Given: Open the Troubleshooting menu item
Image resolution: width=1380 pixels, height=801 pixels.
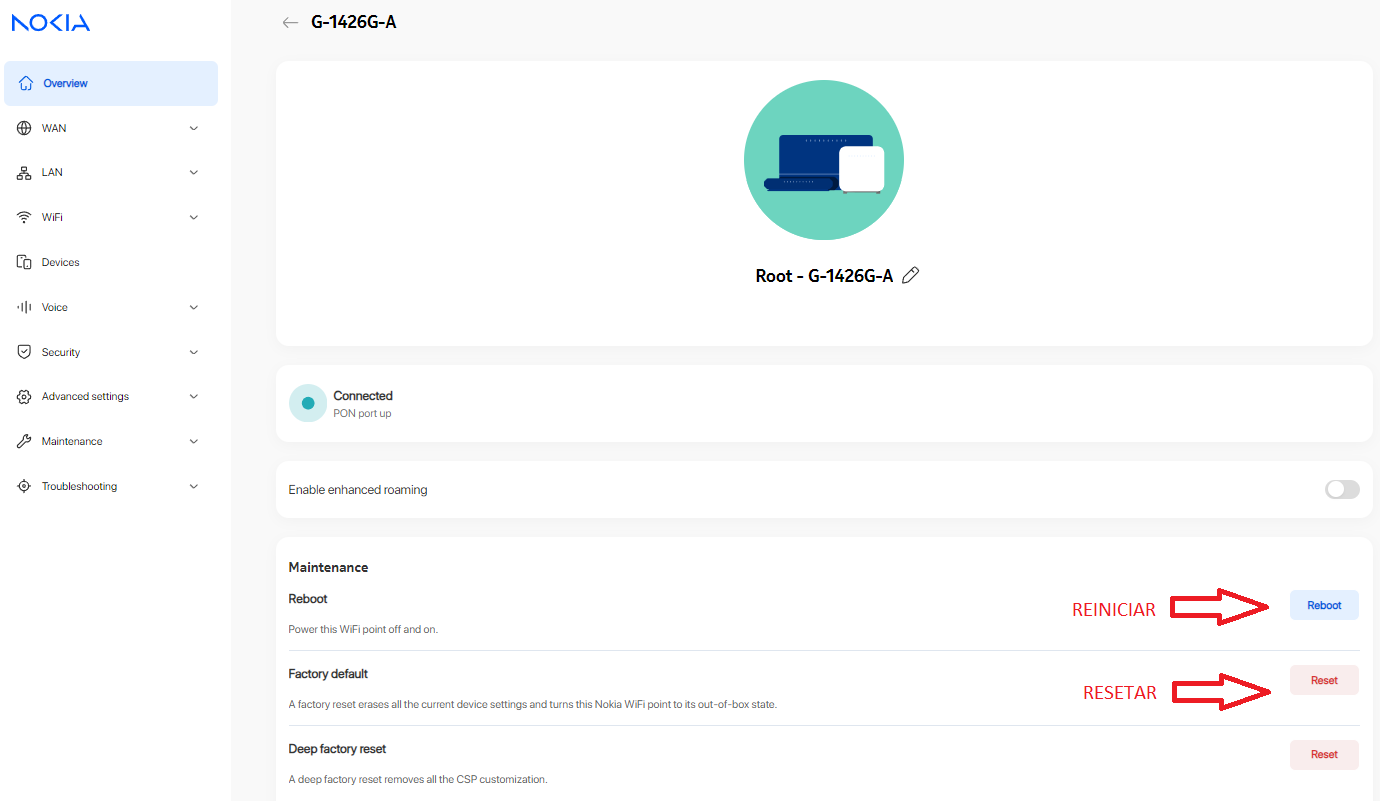Looking at the screenshot, I should 111,486.
